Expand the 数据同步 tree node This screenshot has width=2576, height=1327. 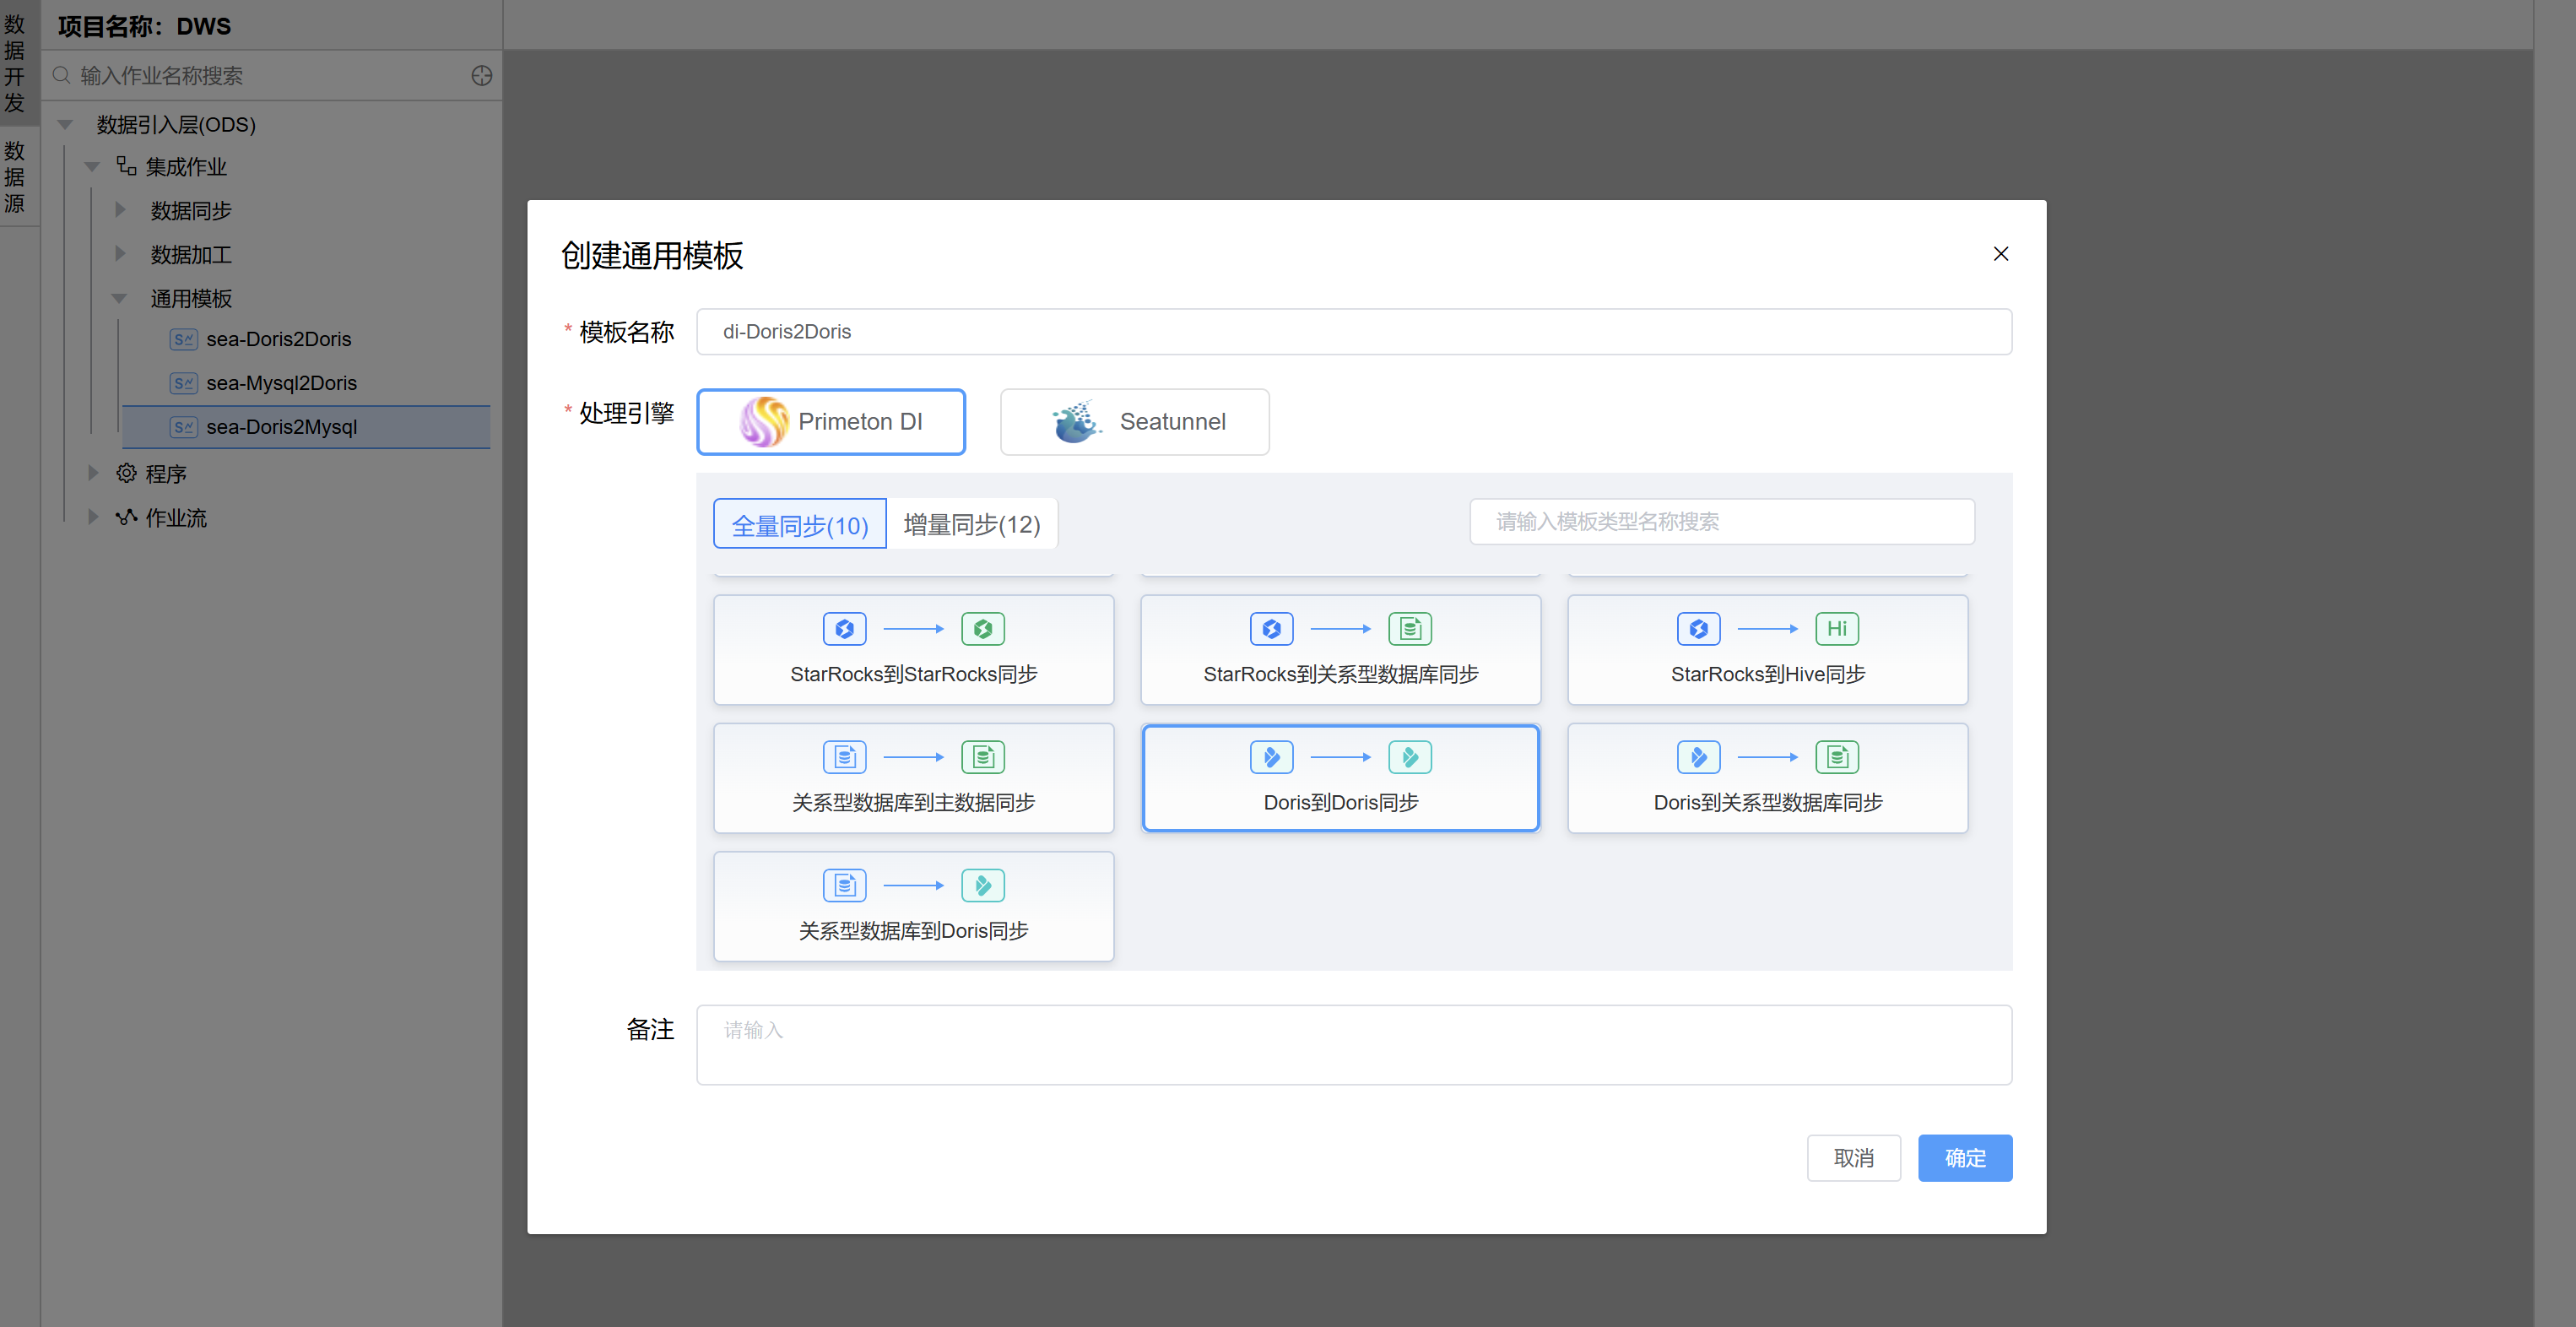tap(120, 210)
